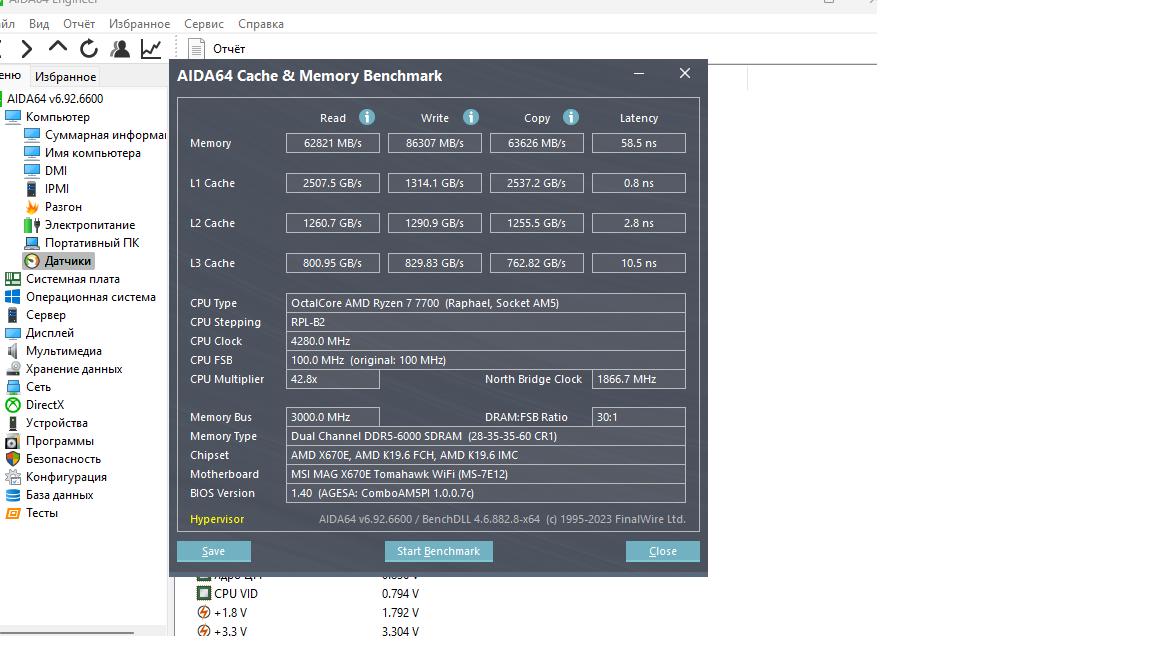Click the Save button
The height and width of the screenshot is (648, 1152).
pyautogui.click(x=214, y=551)
